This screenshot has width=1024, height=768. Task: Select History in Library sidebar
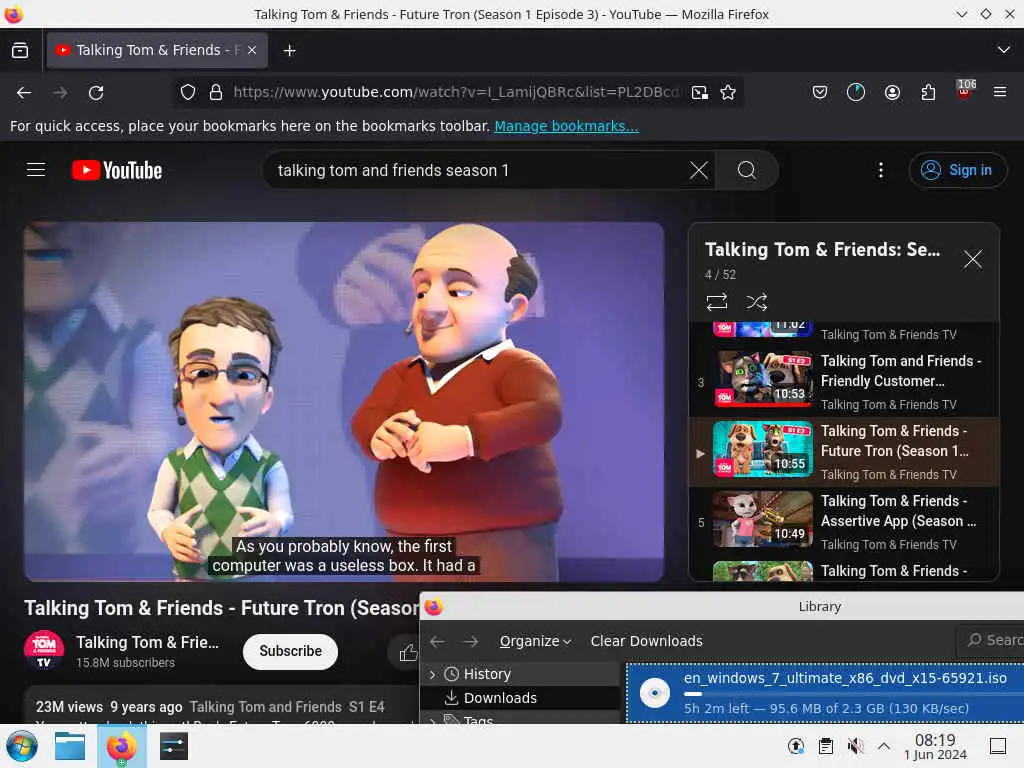coord(487,674)
